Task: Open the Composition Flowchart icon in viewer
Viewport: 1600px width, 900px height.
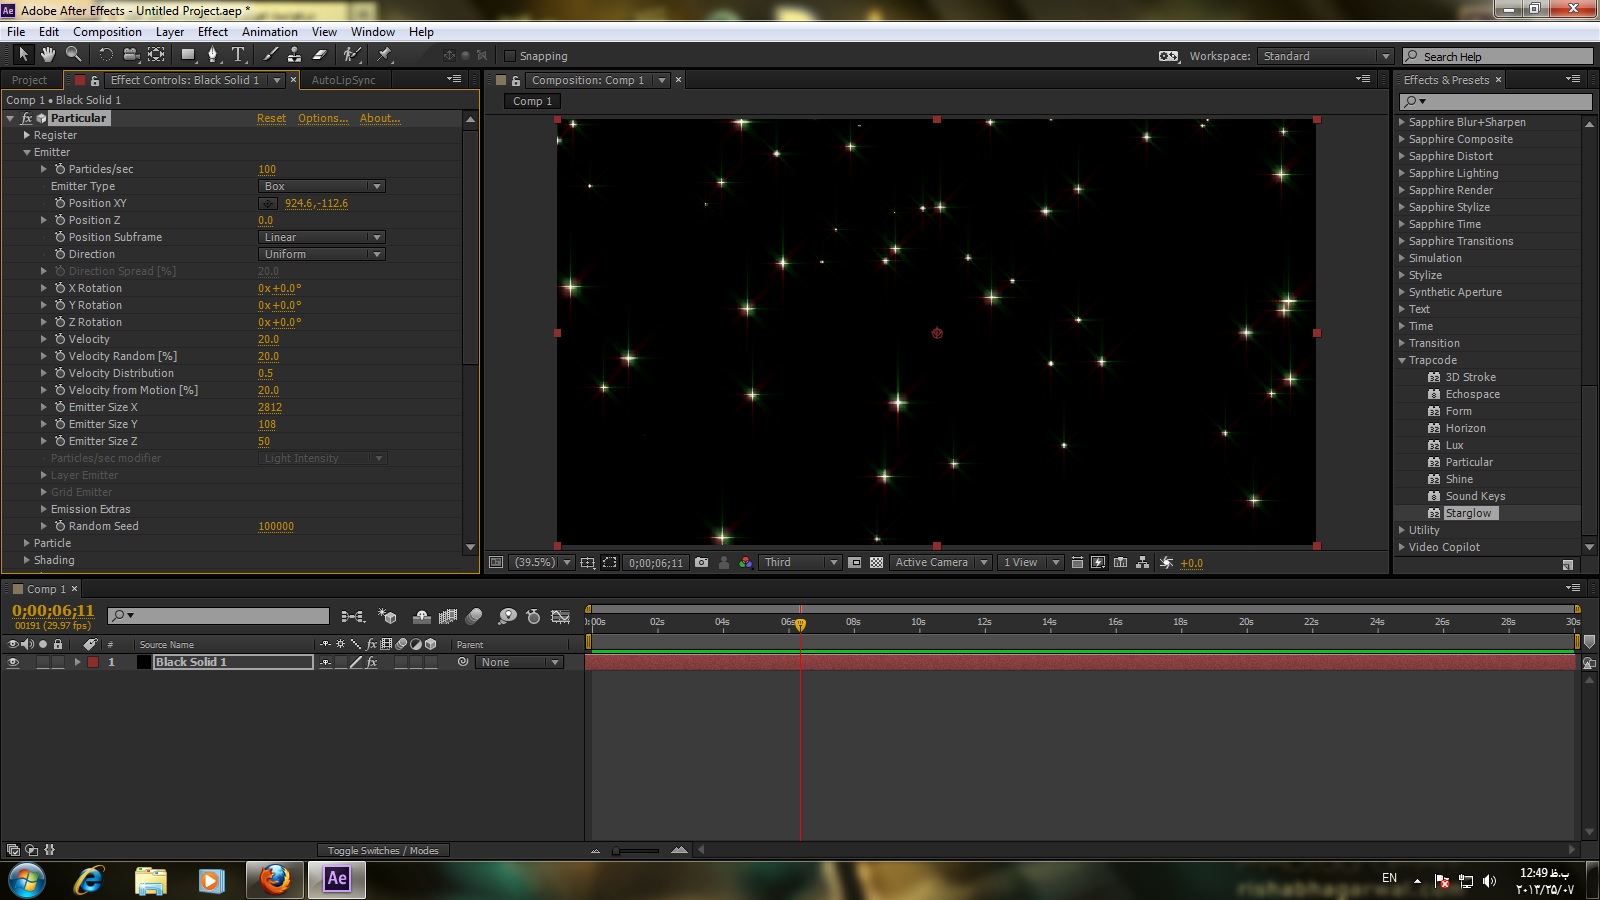Action: (x=1142, y=563)
